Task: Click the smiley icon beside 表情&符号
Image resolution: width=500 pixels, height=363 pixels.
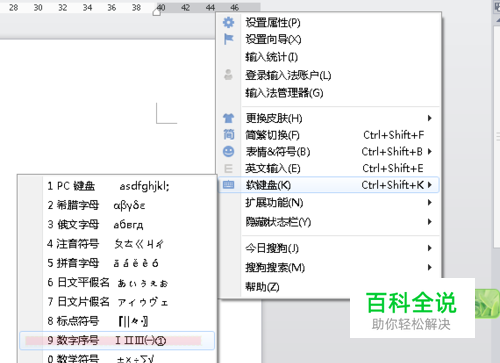Action: click(228, 151)
